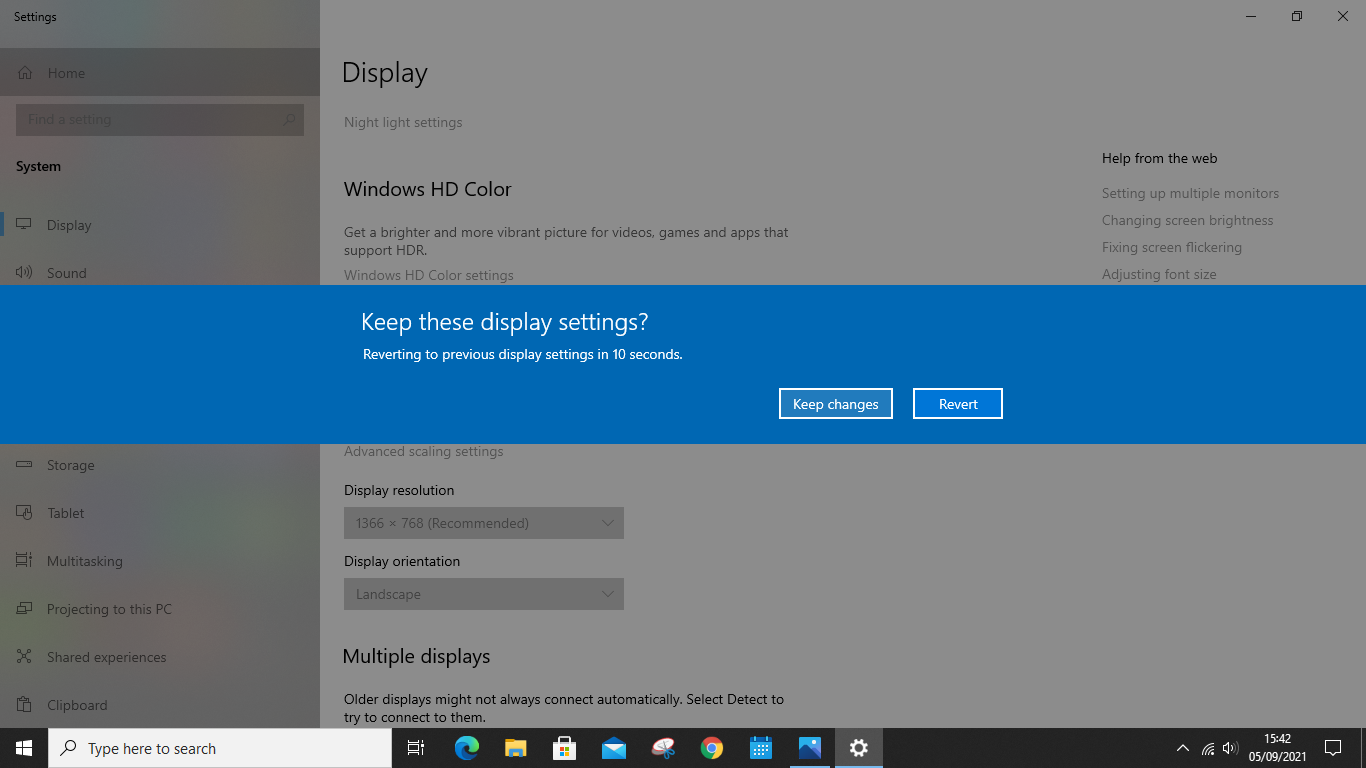Open the Display orientation dropdown
Screen dimensions: 1366x768
point(483,593)
